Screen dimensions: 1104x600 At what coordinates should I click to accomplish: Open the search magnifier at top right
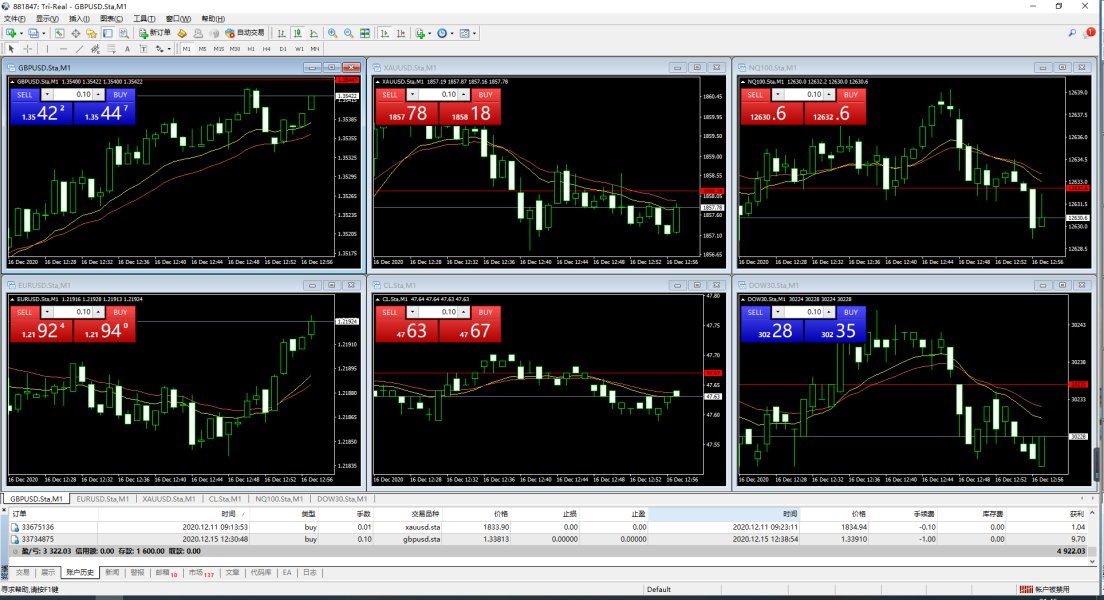click(x=1072, y=32)
